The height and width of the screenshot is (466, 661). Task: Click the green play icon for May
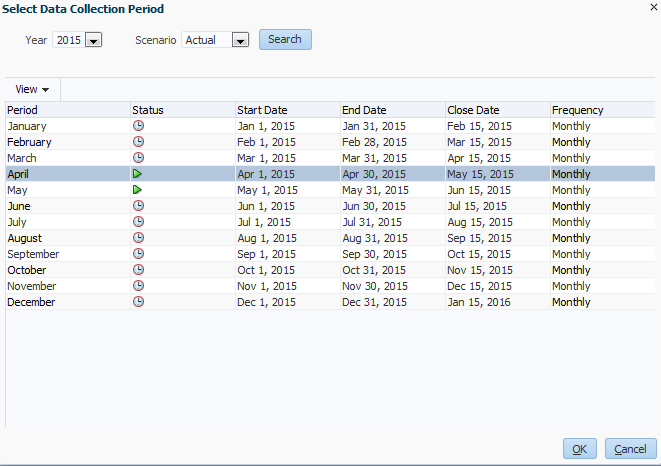pyautogui.click(x=138, y=190)
